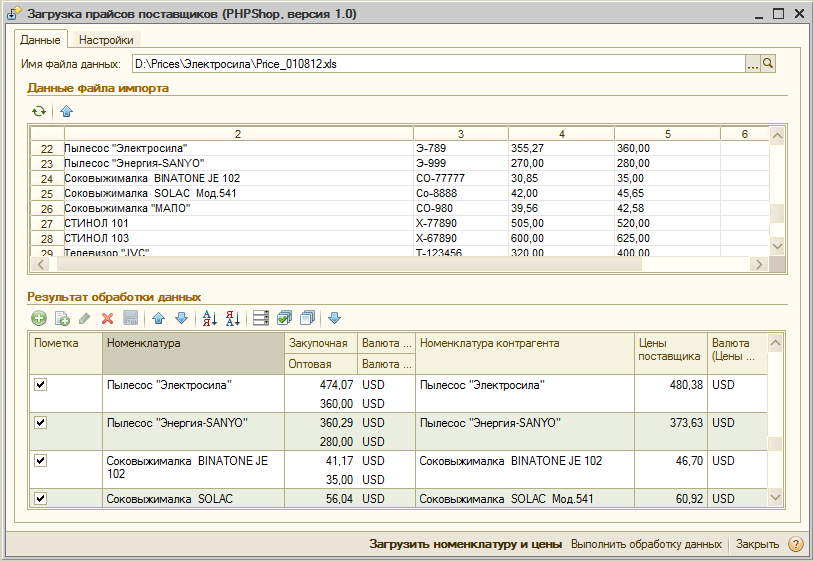Finish editing with the floppy OK icon
Image resolution: width=813 pixels, height=561 pixels.
pyautogui.click(x=130, y=318)
